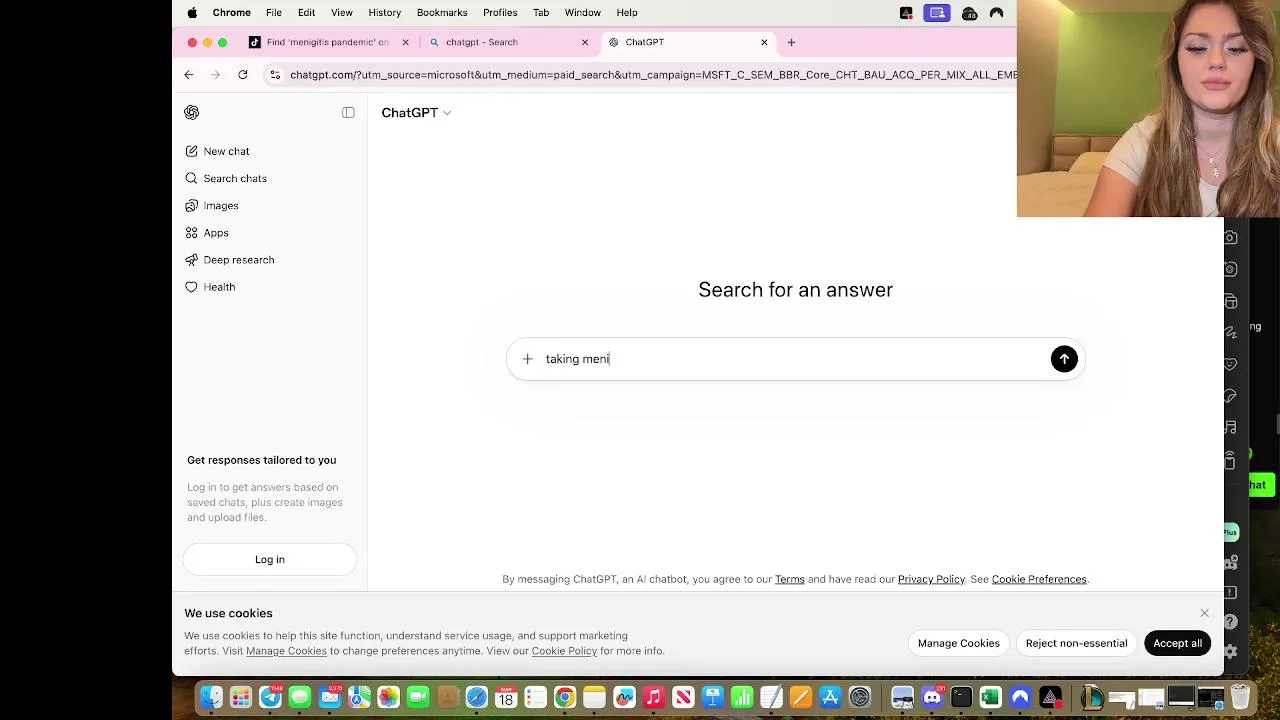Open Mail from the Dock
The width and height of the screenshot is (1280, 720).
(329, 697)
